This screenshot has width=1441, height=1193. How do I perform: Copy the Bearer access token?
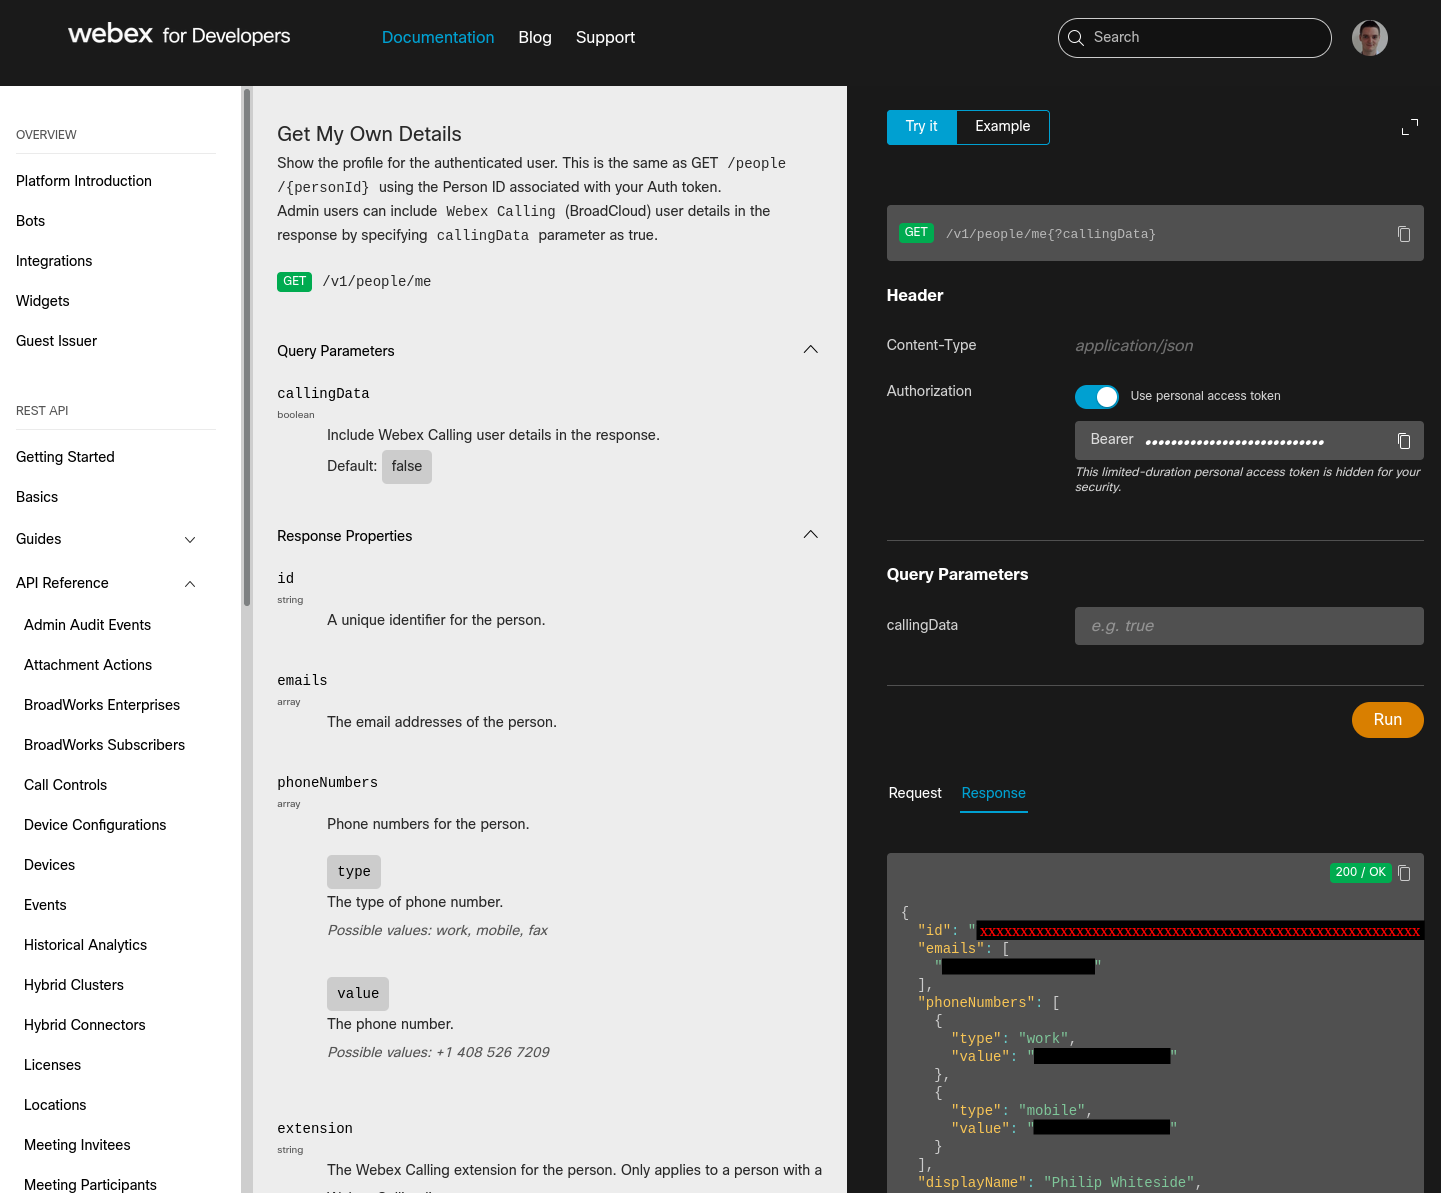[x=1404, y=441]
